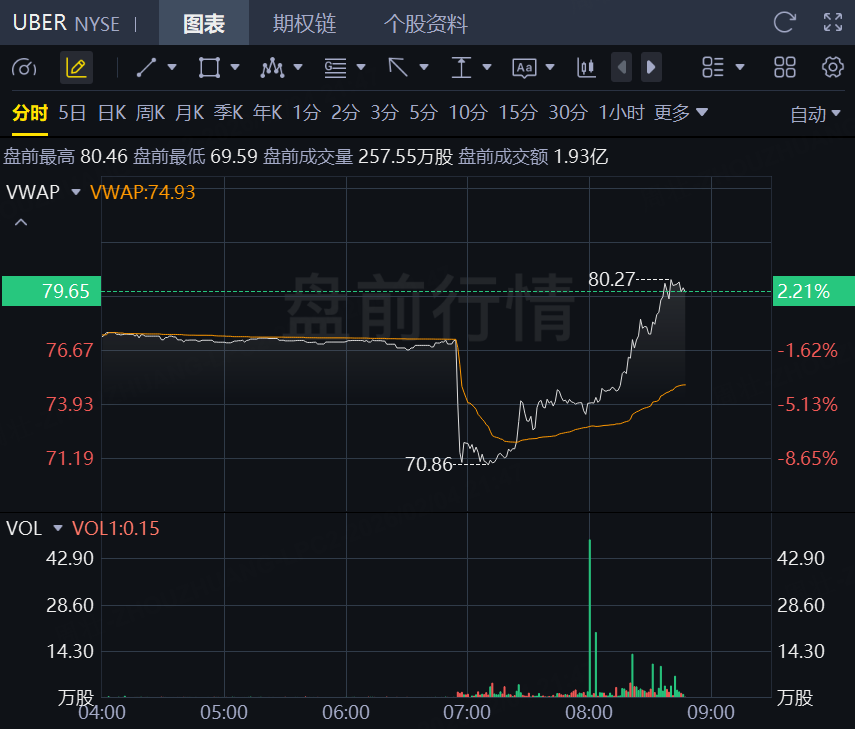Select the 季K timeframe
855x729 pixels.
coord(228,113)
